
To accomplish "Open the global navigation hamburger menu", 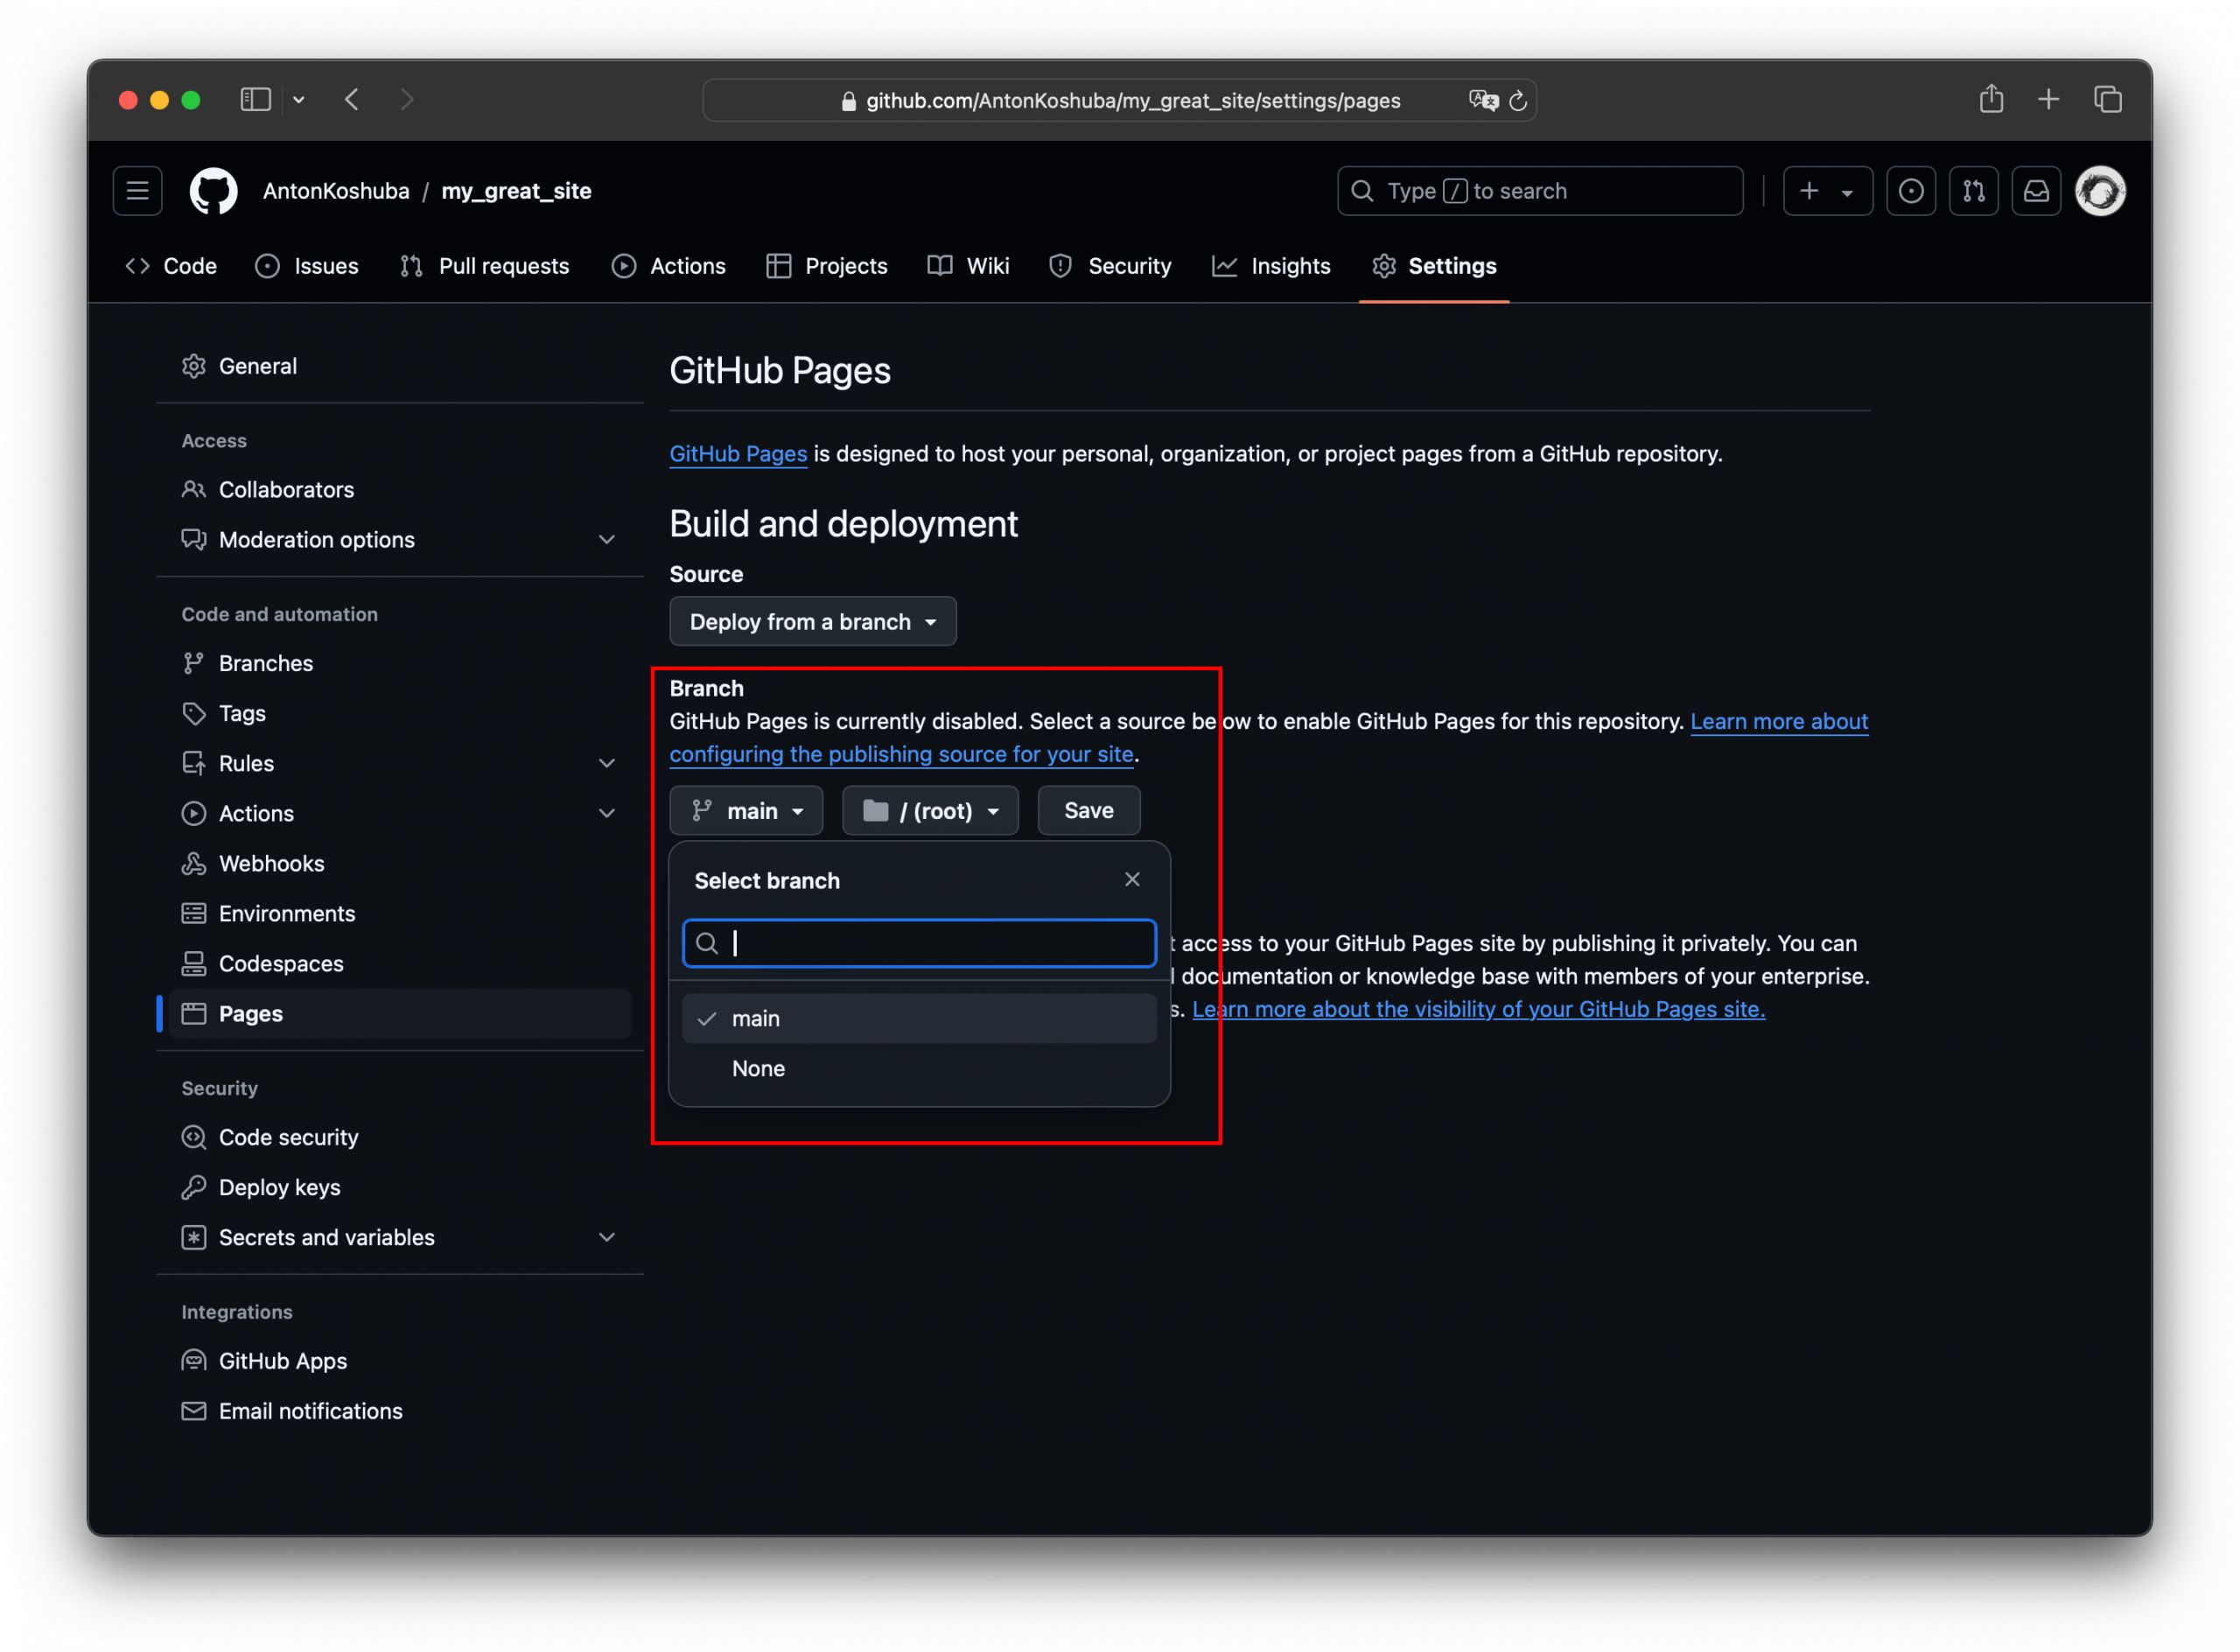I will pyautogui.click(x=137, y=191).
